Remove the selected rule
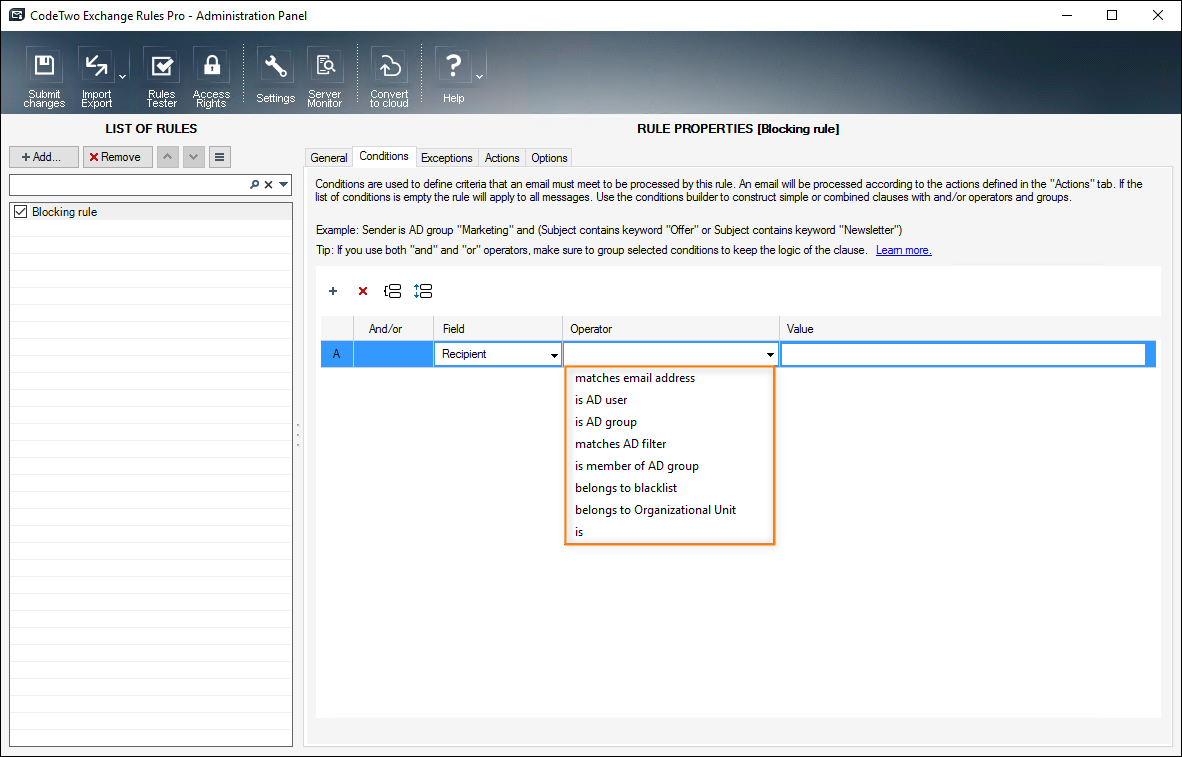Viewport: 1182px width, 757px height. coord(118,157)
